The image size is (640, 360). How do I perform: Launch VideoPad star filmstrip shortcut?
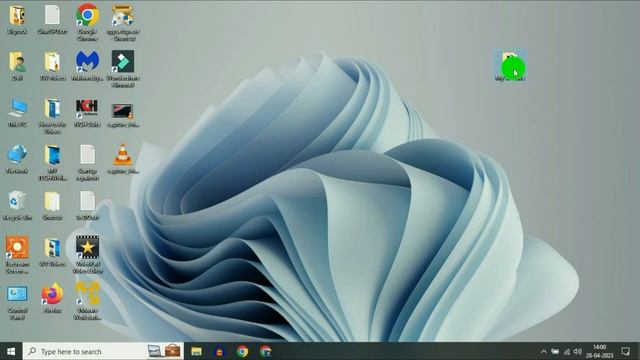(x=87, y=254)
